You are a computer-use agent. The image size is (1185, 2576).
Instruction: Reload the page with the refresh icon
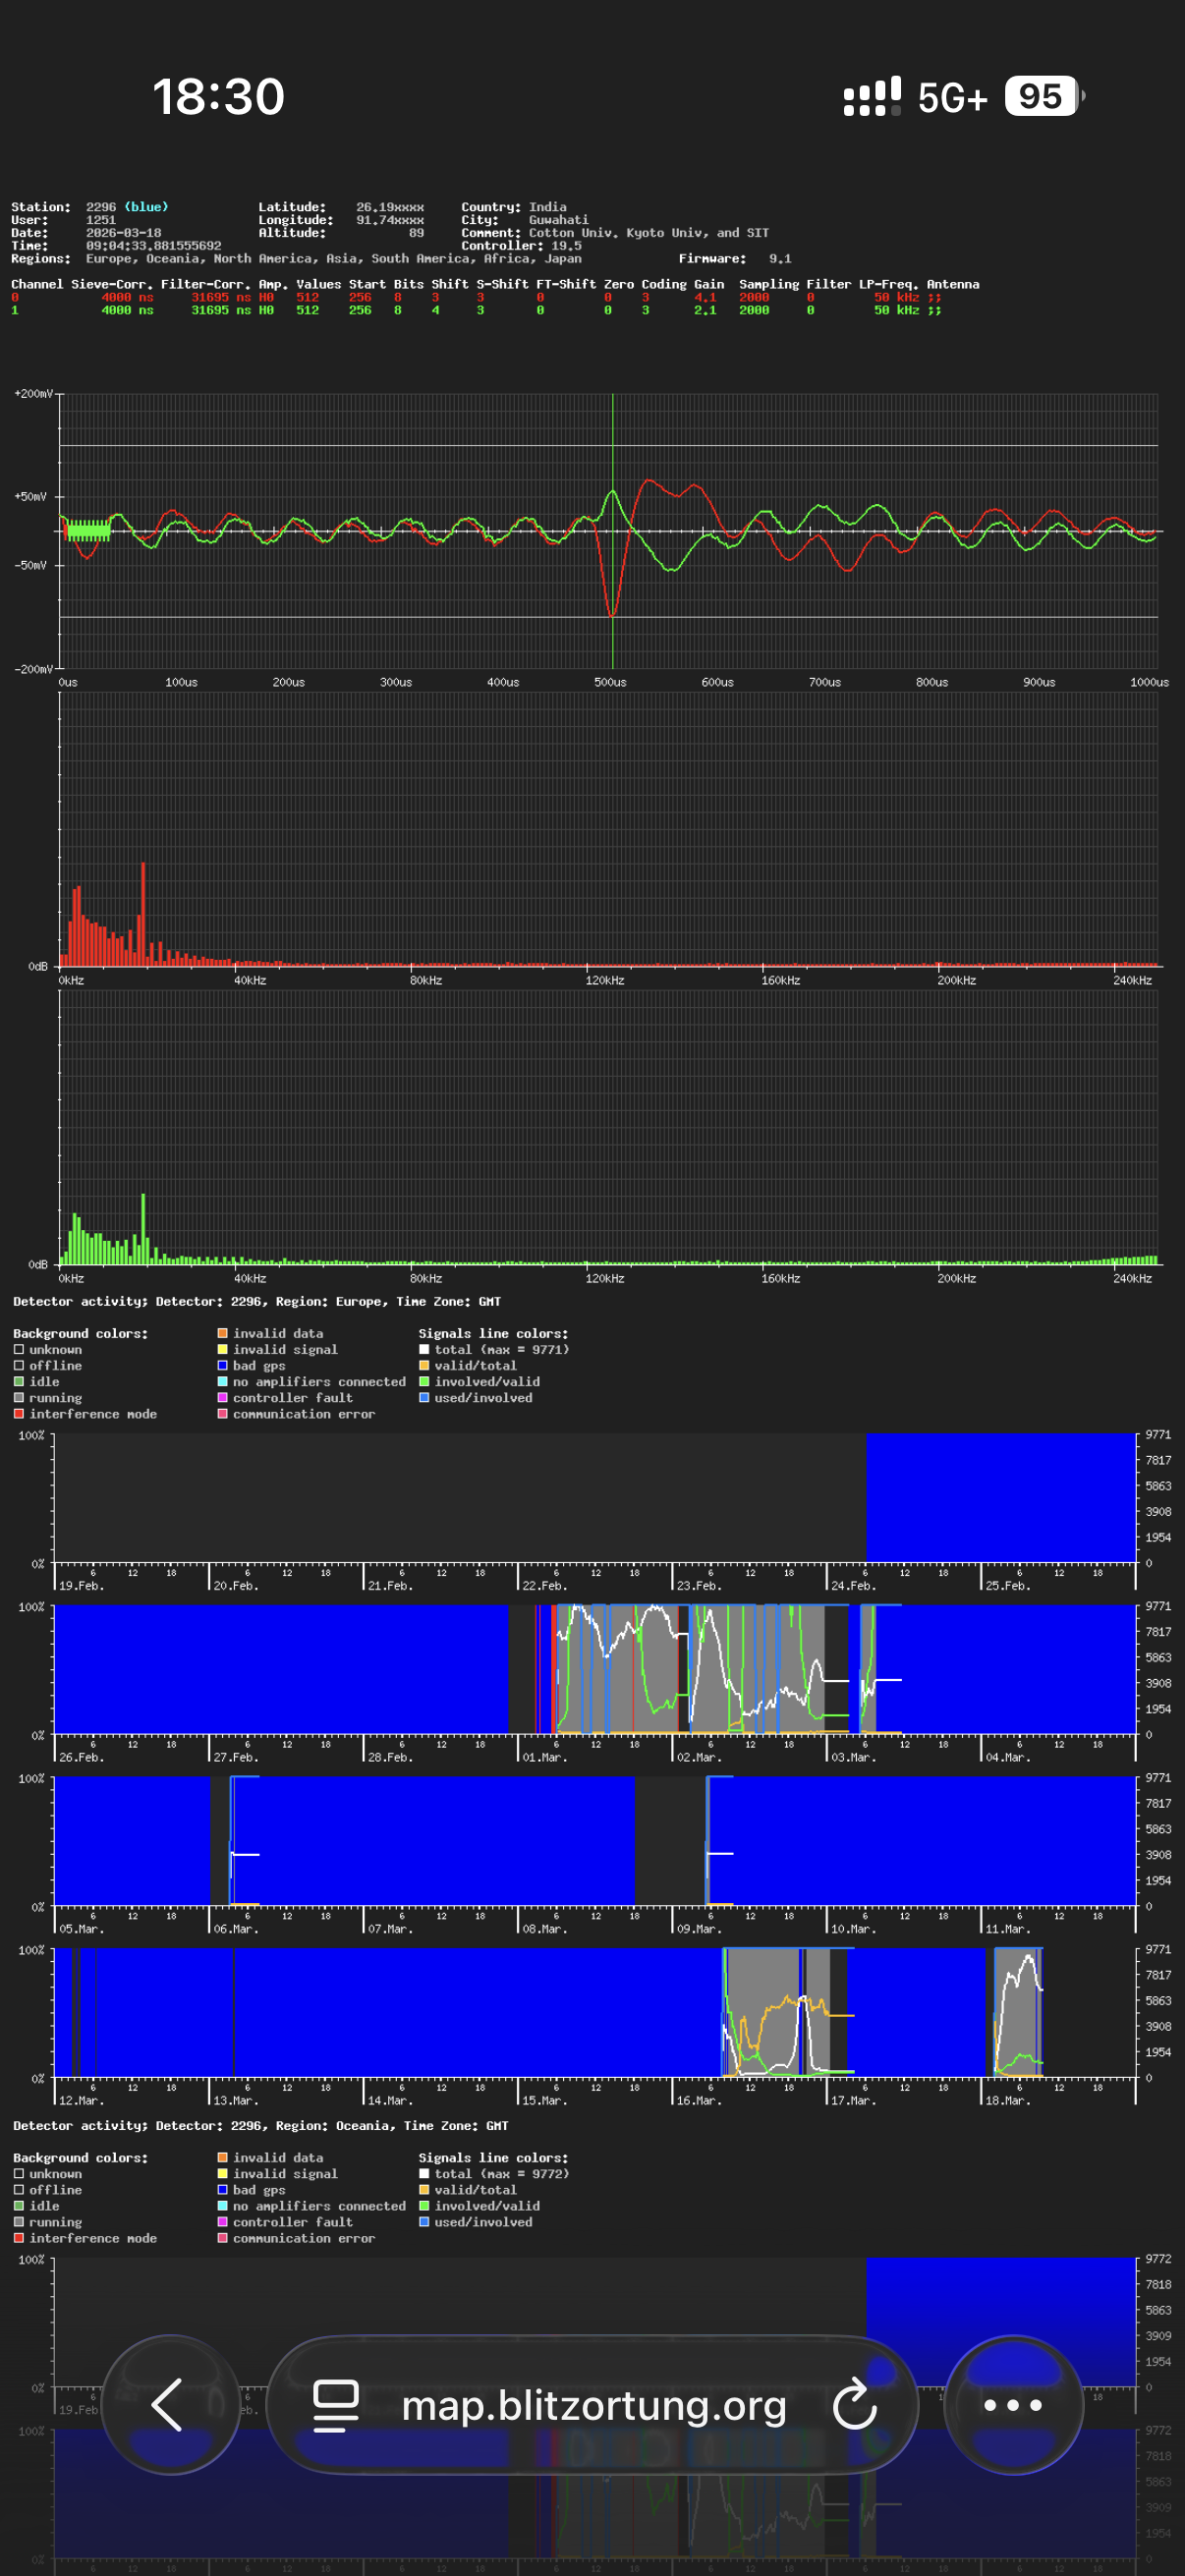(855, 2405)
